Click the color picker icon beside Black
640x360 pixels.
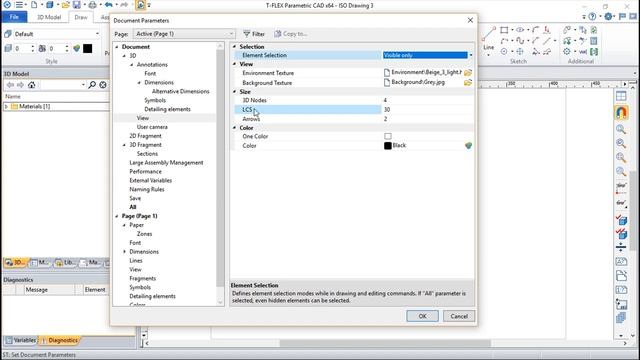pyautogui.click(x=468, y=145)
